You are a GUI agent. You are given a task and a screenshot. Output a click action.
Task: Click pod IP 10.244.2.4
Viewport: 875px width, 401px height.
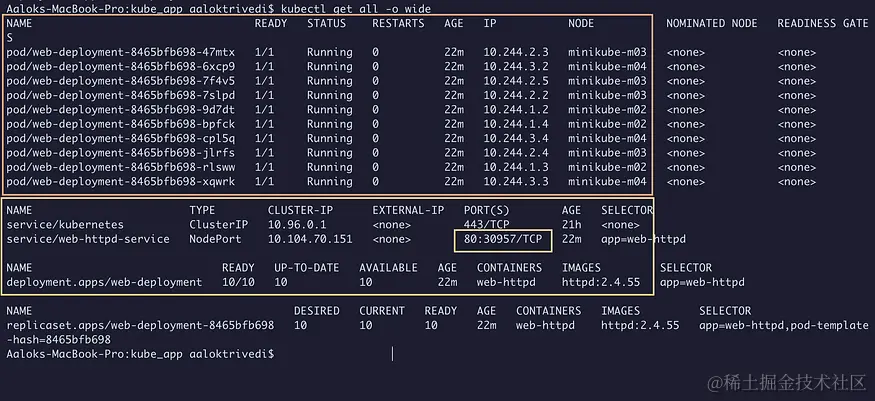click(x=516, y=153)
